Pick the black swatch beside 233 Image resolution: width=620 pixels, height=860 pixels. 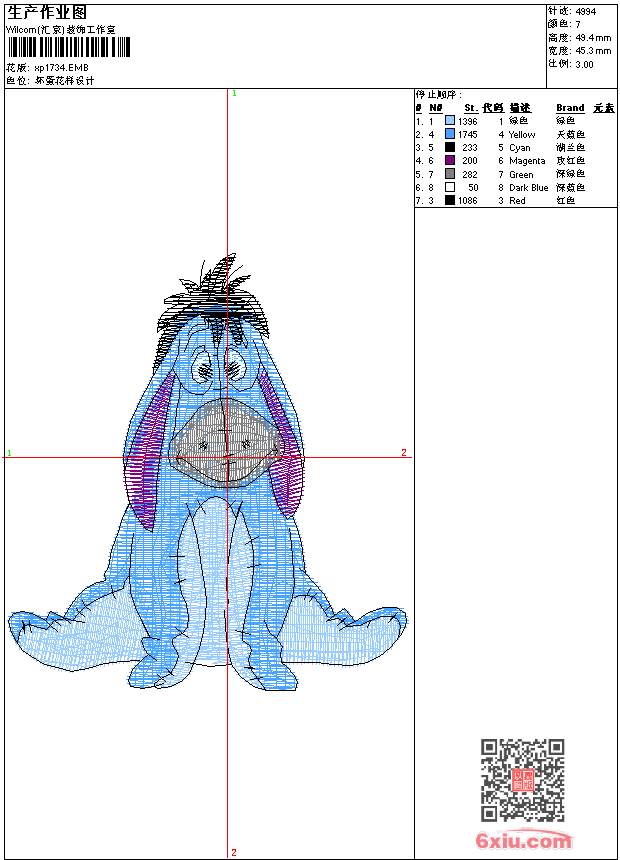(x=449, y=147)
